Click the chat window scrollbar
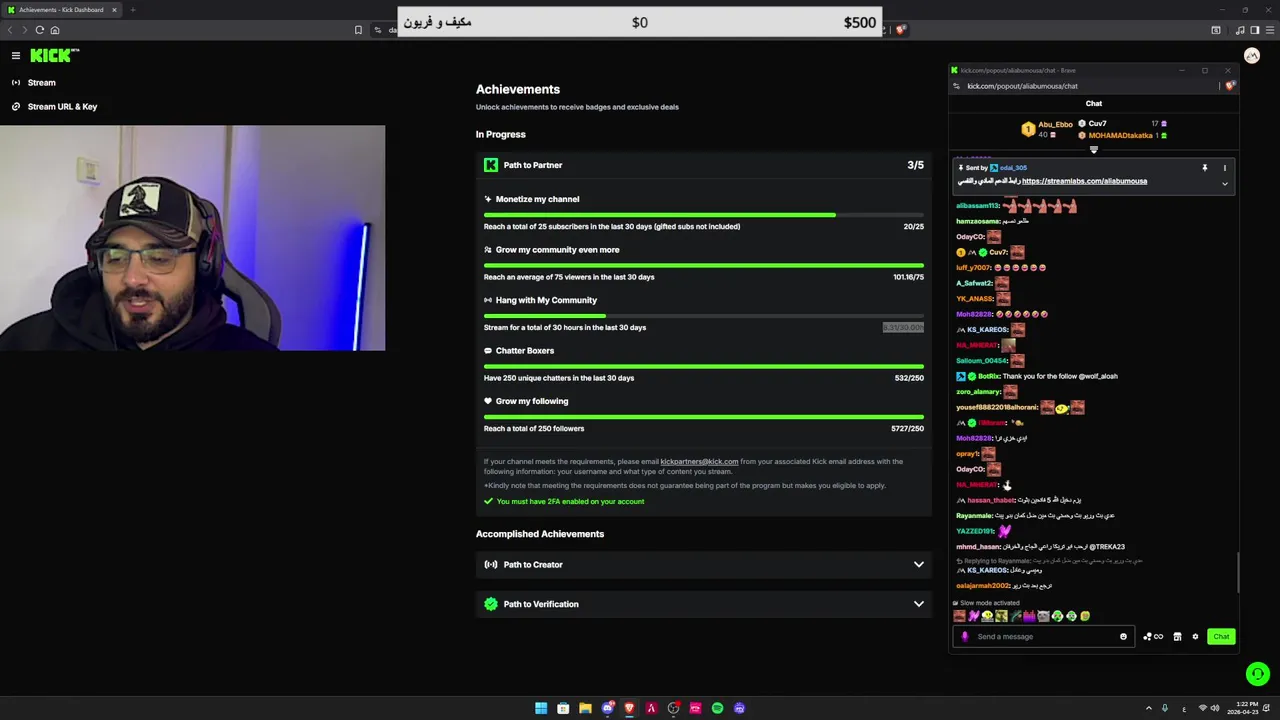 point(1238,572)
